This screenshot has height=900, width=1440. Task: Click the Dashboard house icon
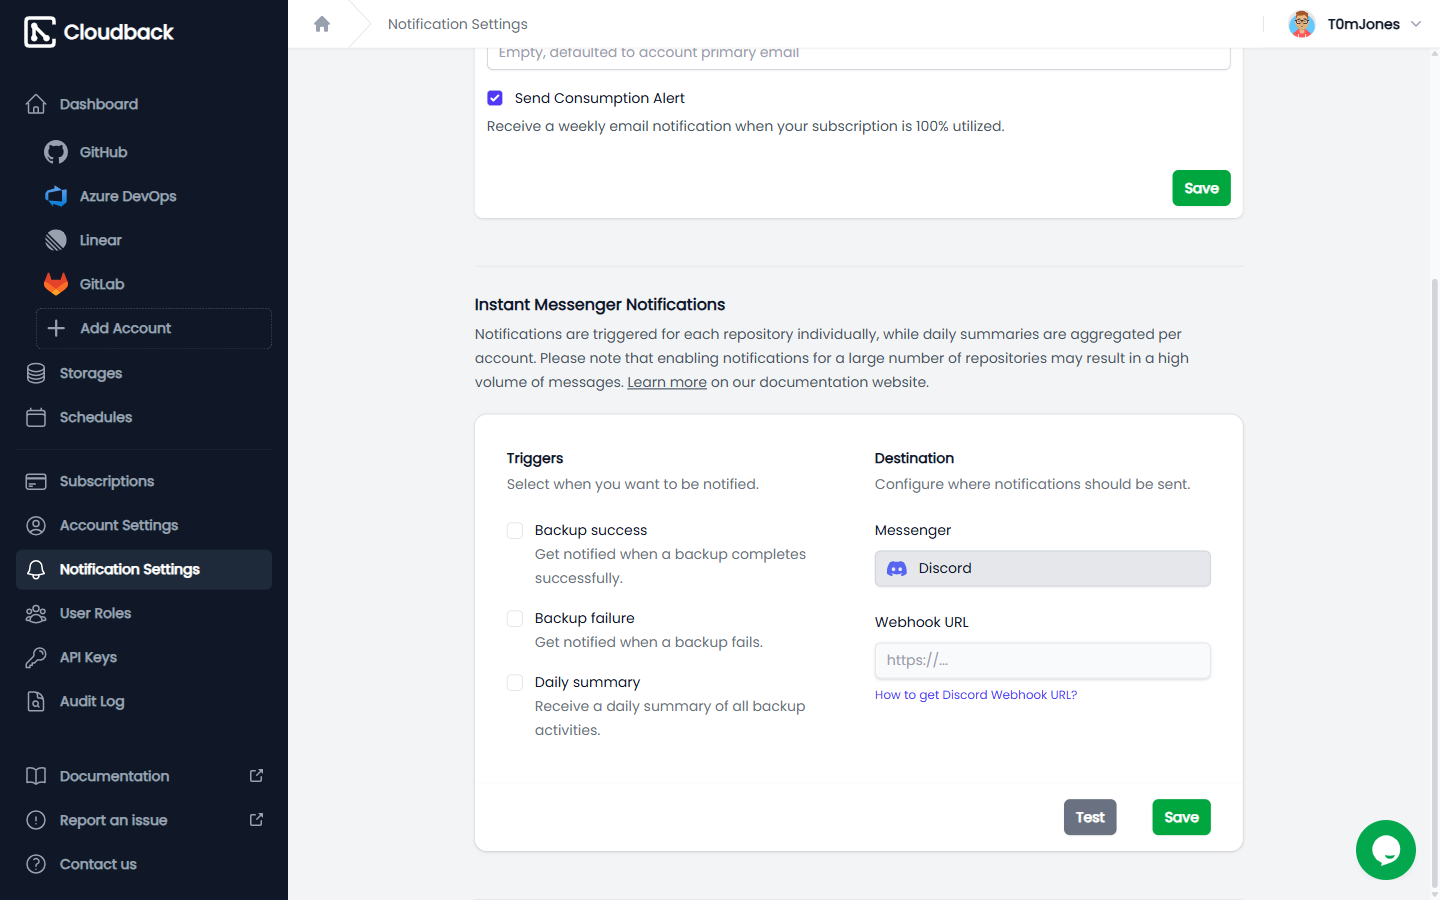[36, 104]
